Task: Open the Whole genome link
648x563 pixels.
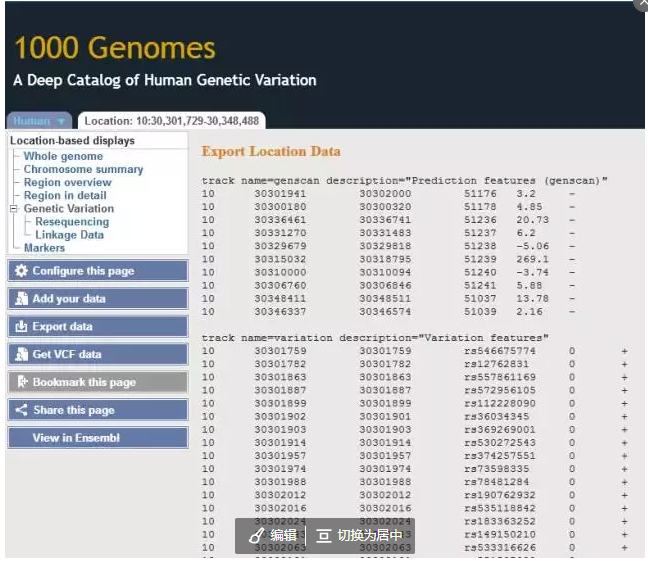Action: click(x=63, y=156)
